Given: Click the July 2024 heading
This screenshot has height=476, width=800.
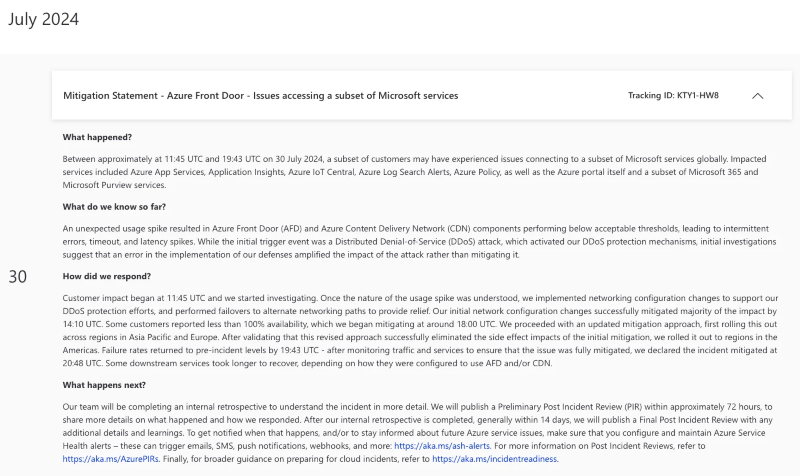Looking at the screenshot, I should coord(43,19).
